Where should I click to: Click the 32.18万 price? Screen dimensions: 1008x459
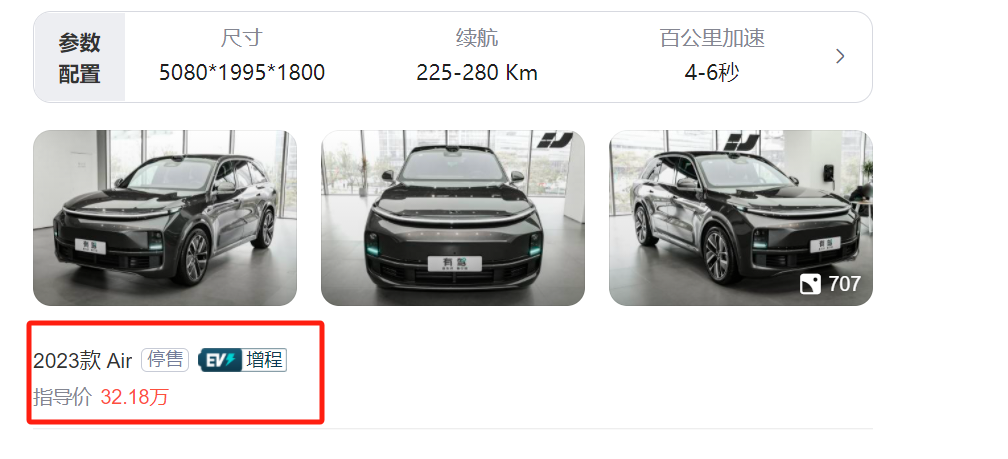[x=134, y=397]
